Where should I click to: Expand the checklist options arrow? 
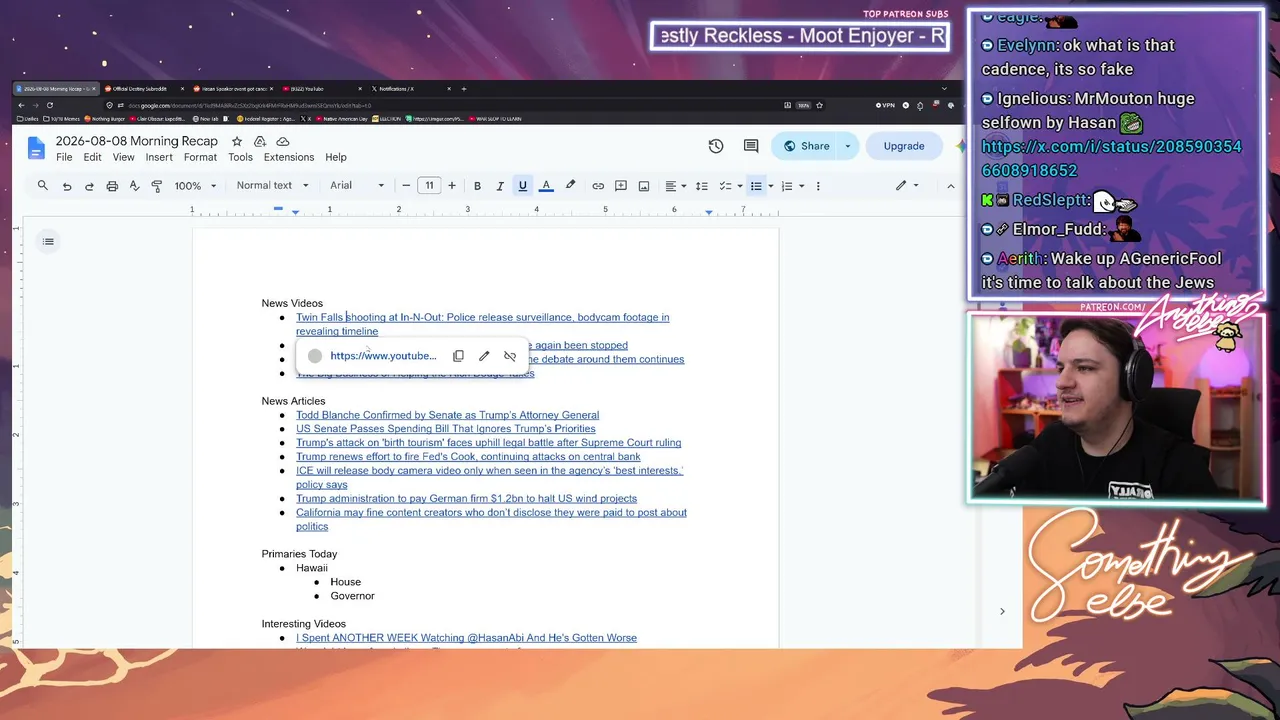[740, 186]
